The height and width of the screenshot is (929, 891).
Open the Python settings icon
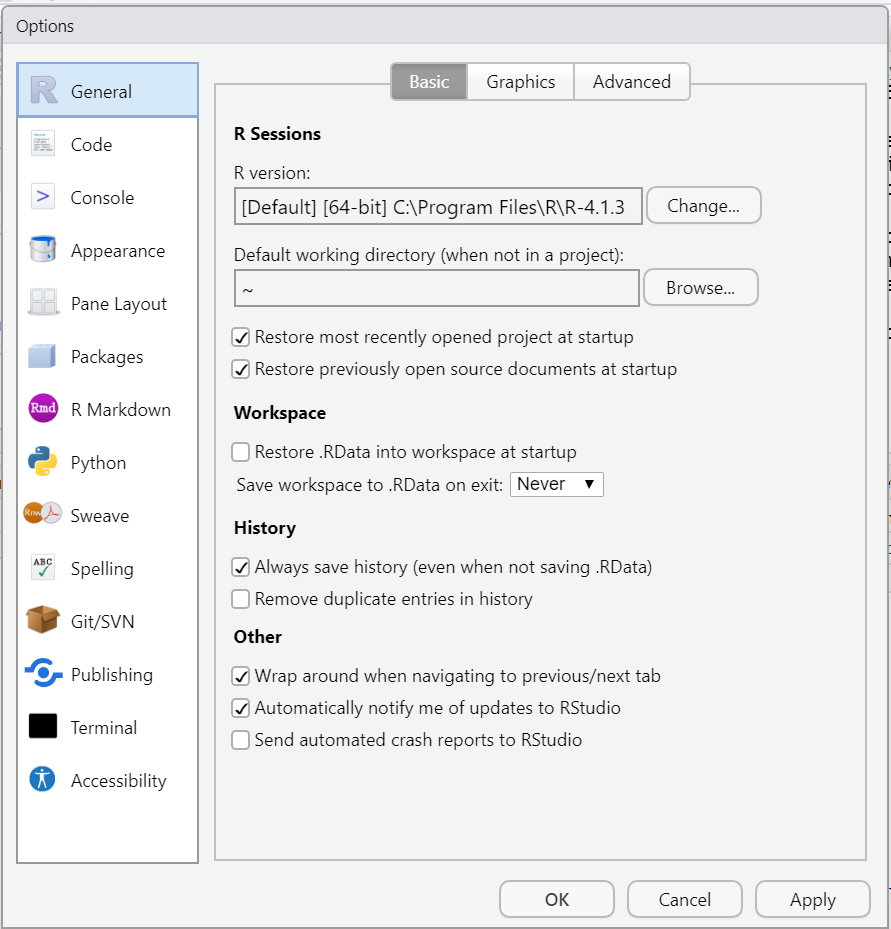(41, 462)
